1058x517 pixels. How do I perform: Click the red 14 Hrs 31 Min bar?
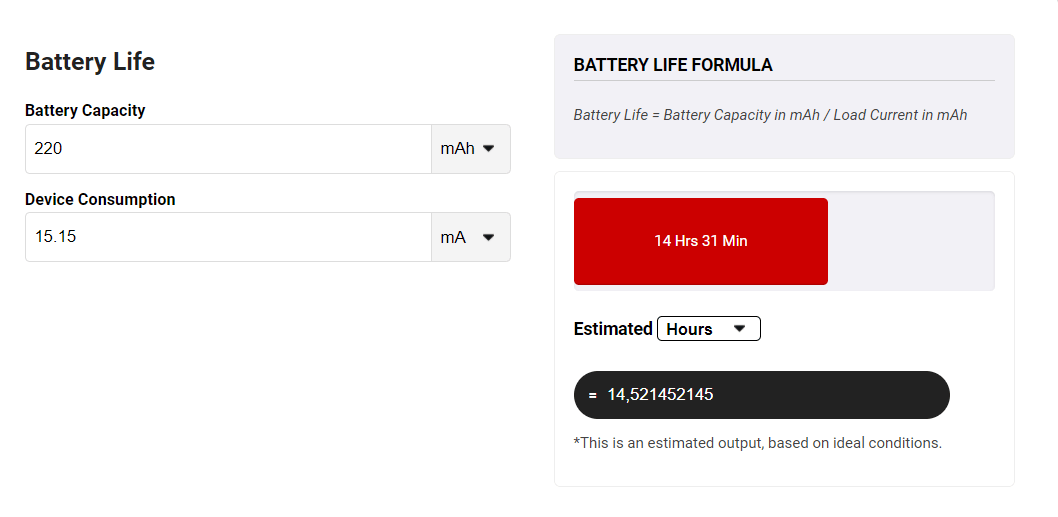tap(700, 241)
